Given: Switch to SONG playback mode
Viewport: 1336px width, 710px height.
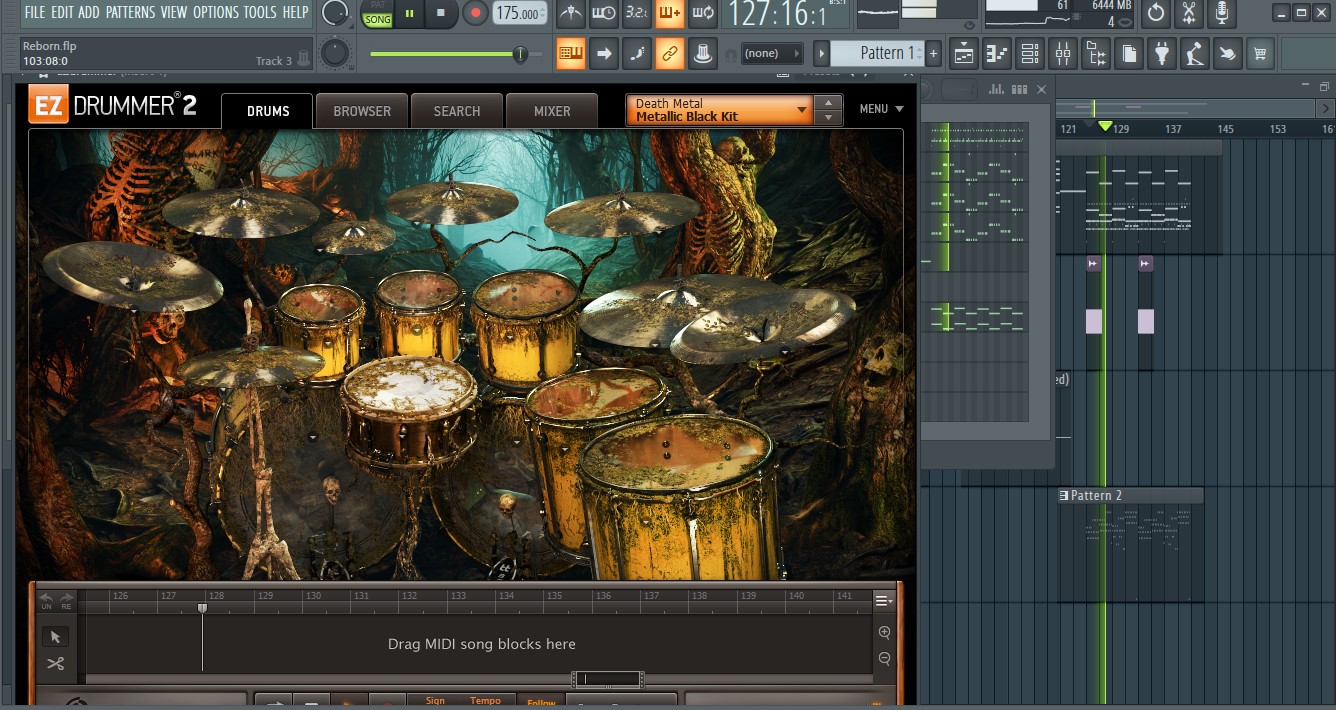Looking at the screenshot, I should click(x=377, y=19).
